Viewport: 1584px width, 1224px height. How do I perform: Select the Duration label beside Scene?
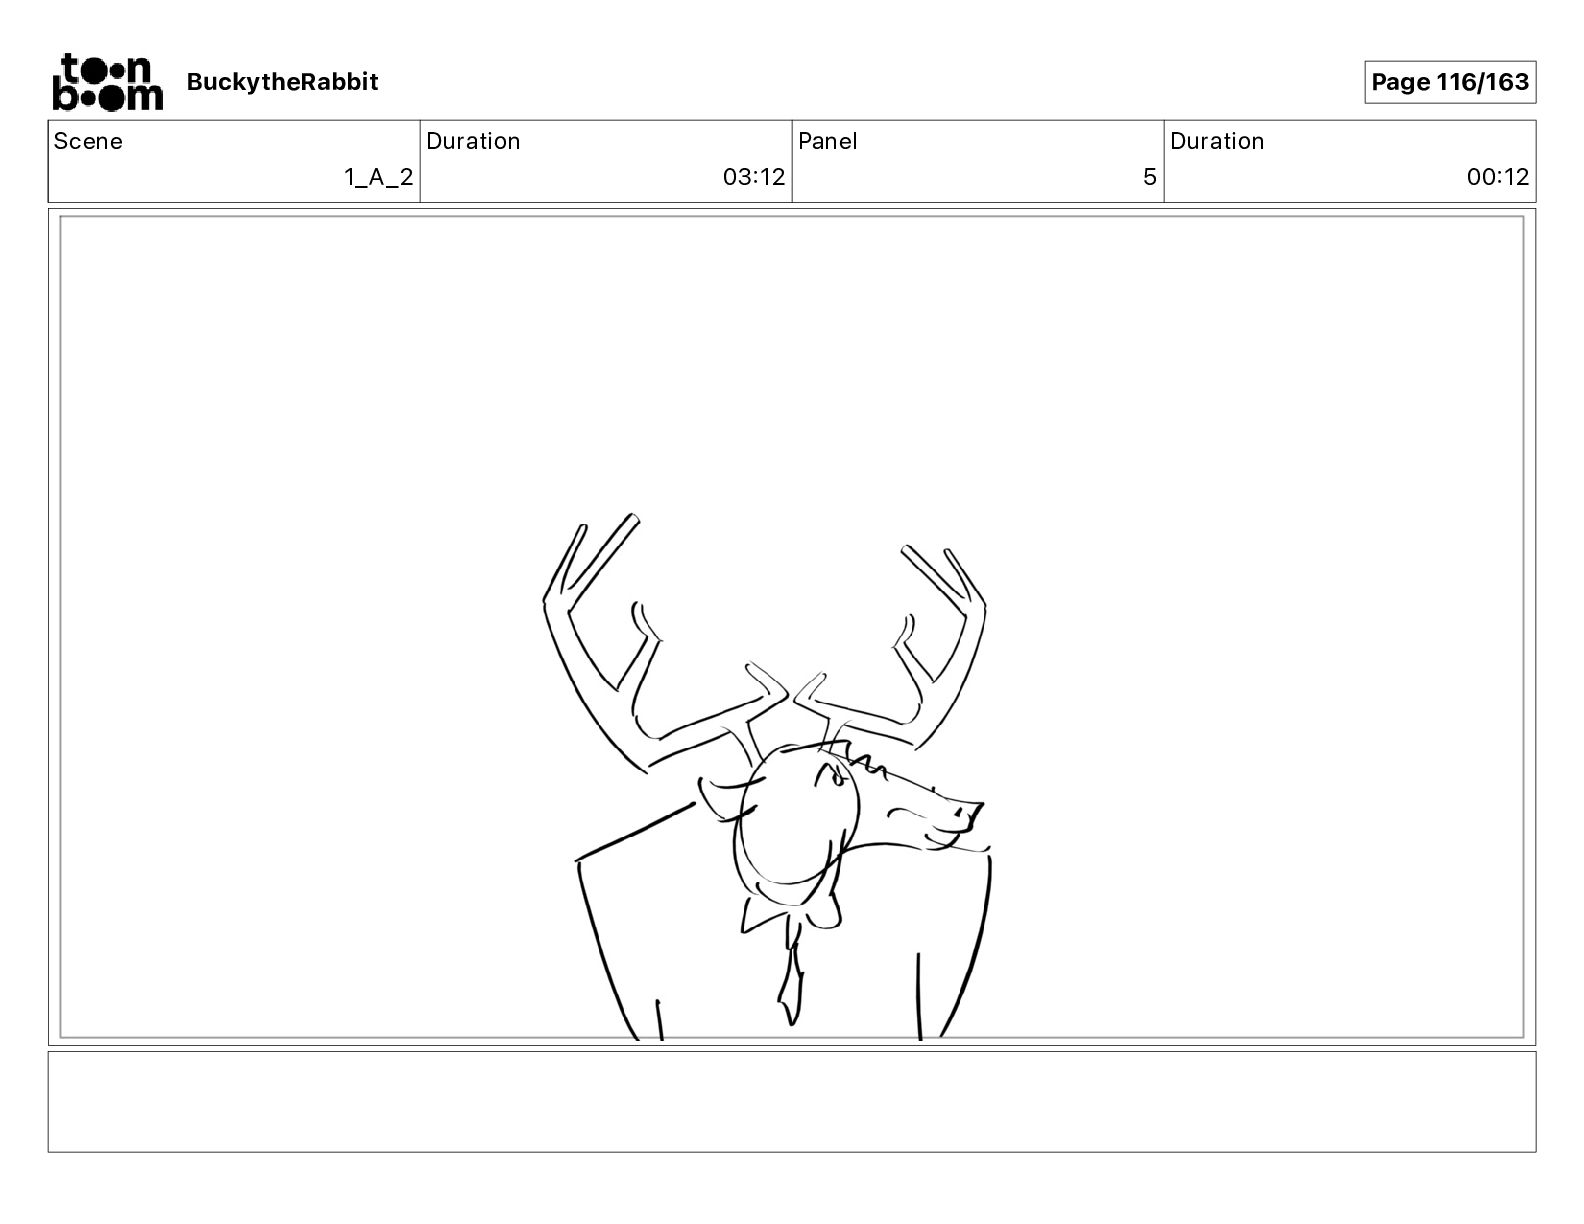tap(473, 141)
